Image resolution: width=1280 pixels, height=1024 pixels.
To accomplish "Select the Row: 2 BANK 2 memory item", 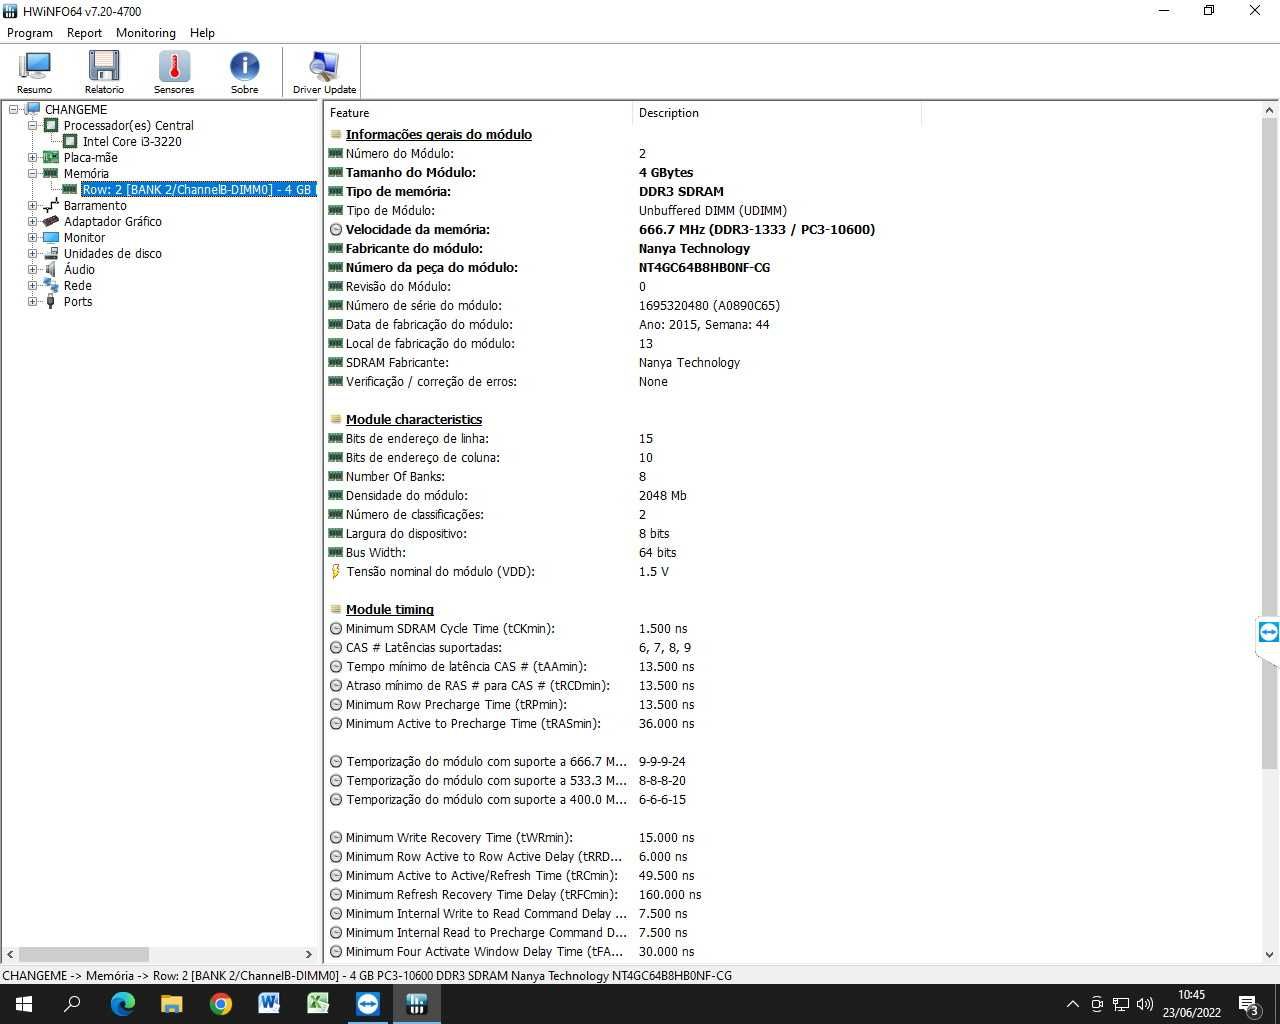I will coord(198,189).
